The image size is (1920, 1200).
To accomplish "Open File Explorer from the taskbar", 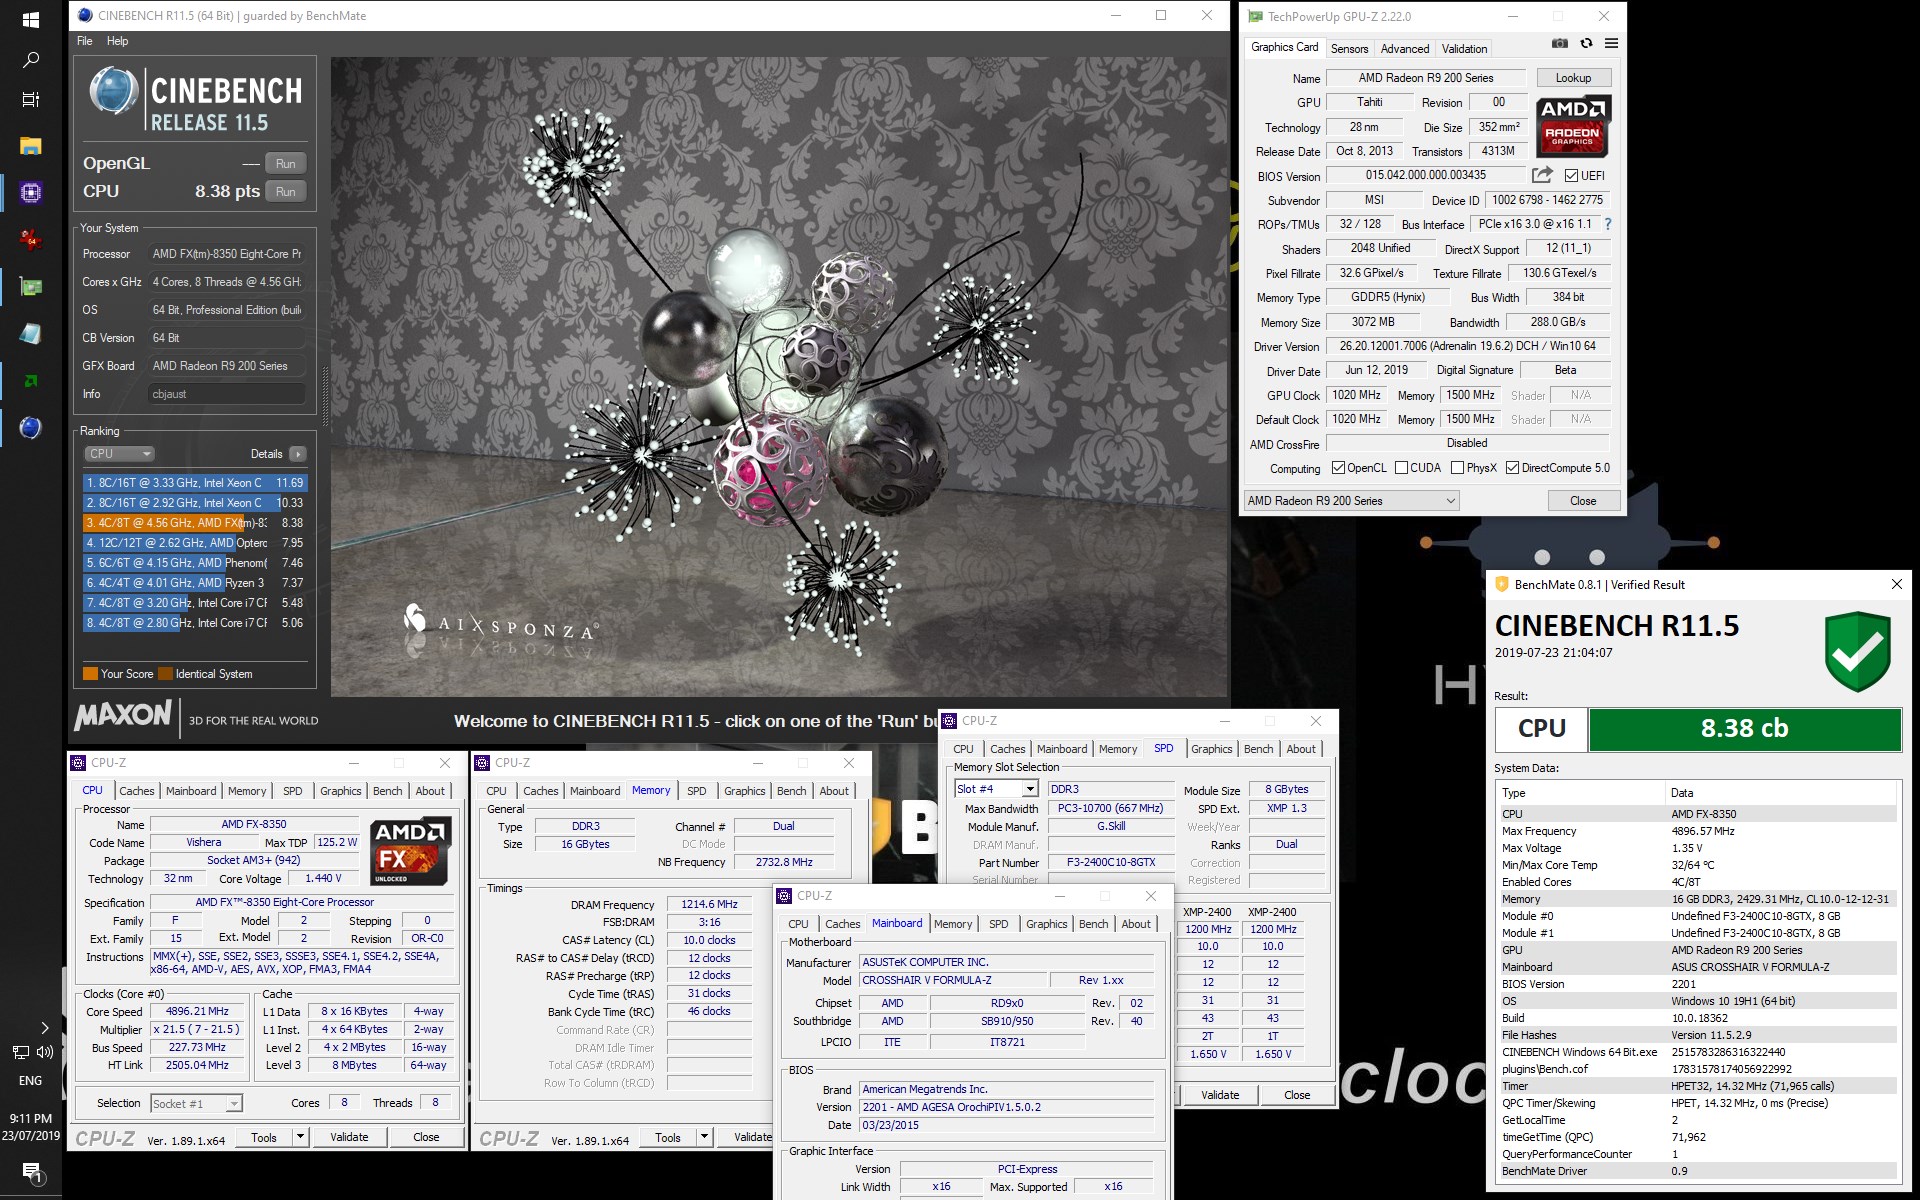I will point(31,146).
